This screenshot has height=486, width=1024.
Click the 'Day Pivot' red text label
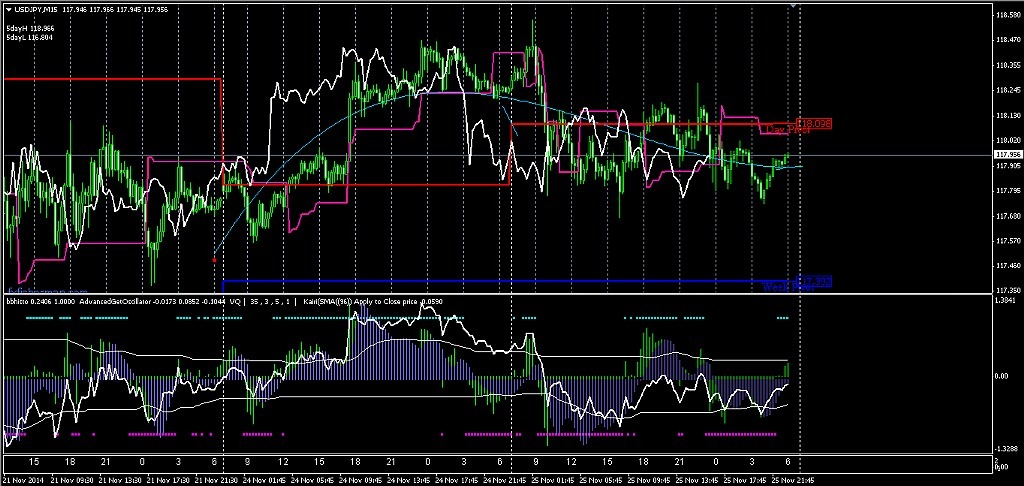point(788,130)
